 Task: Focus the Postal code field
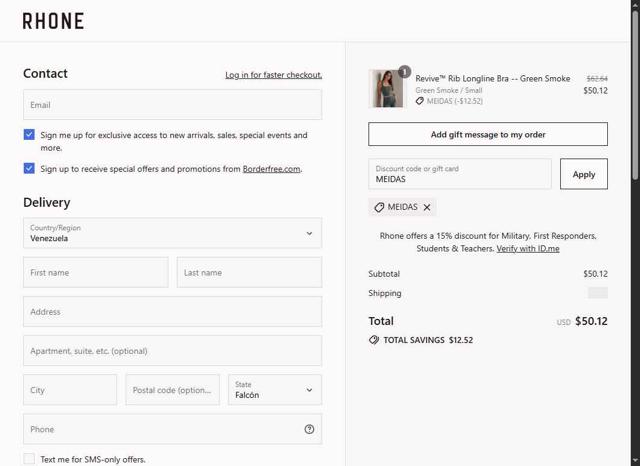(172, 390)
